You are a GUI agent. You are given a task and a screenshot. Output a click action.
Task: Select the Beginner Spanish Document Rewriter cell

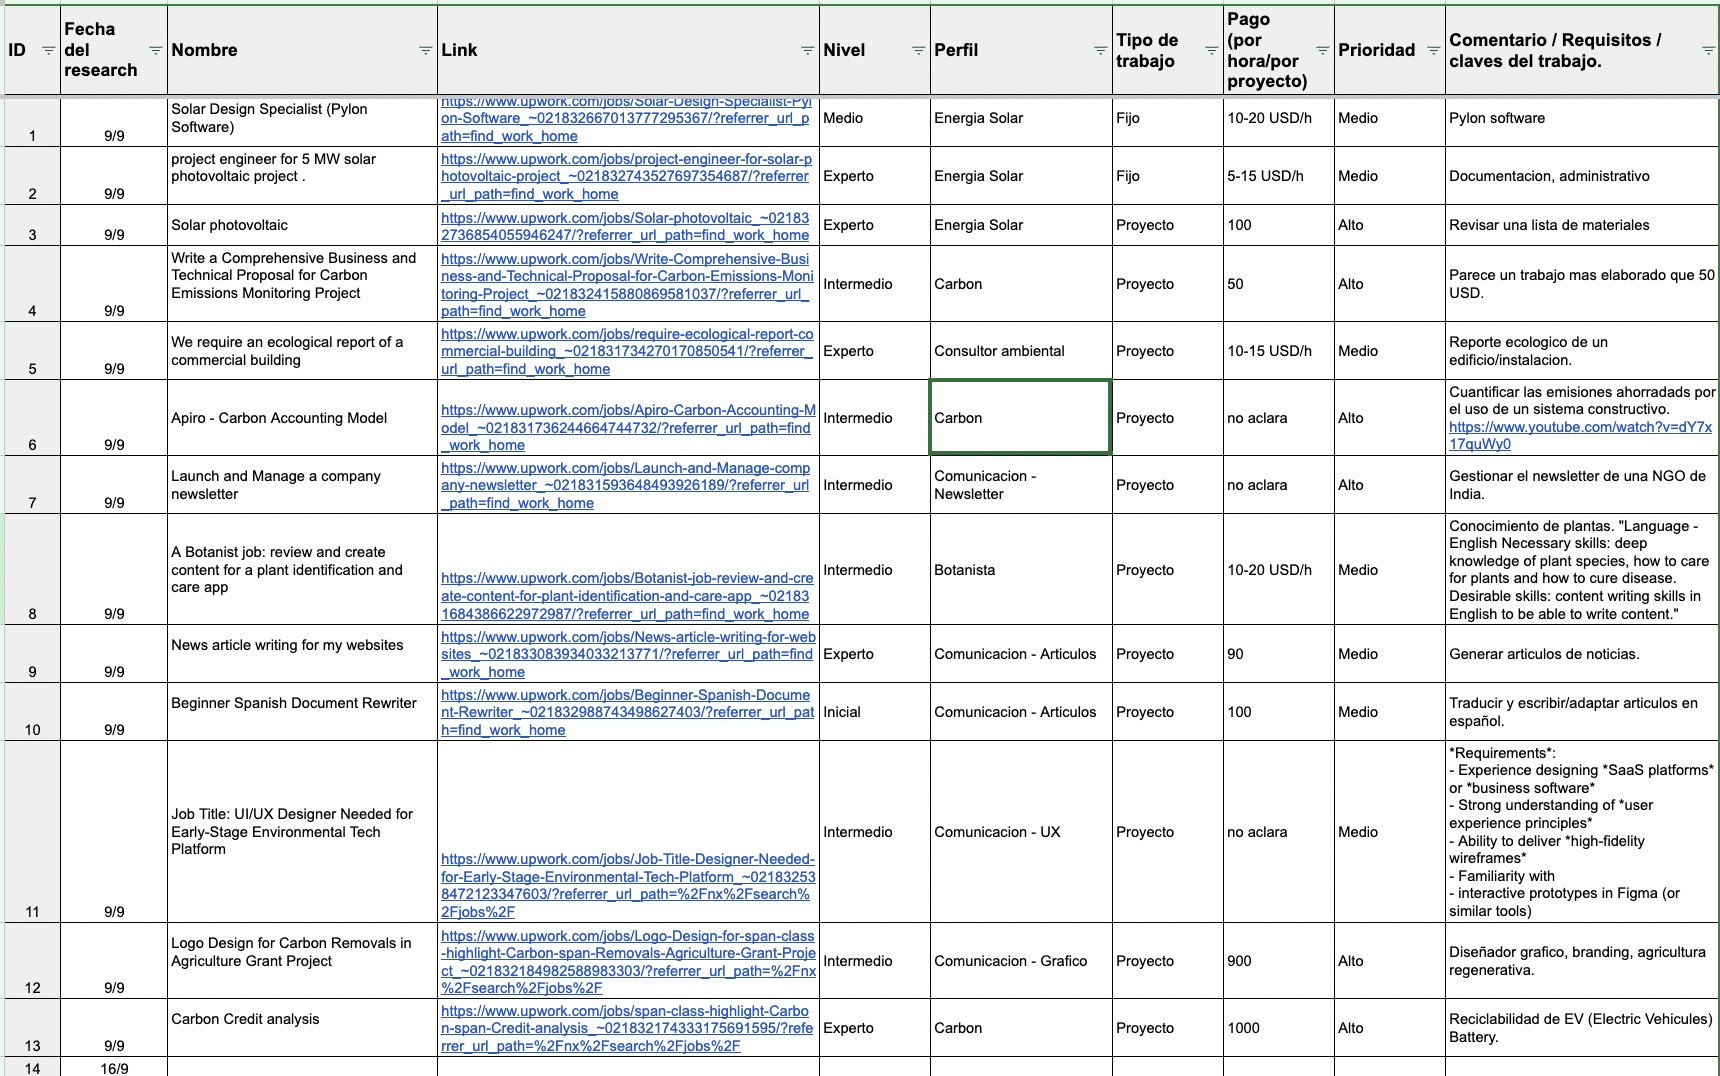294,703
